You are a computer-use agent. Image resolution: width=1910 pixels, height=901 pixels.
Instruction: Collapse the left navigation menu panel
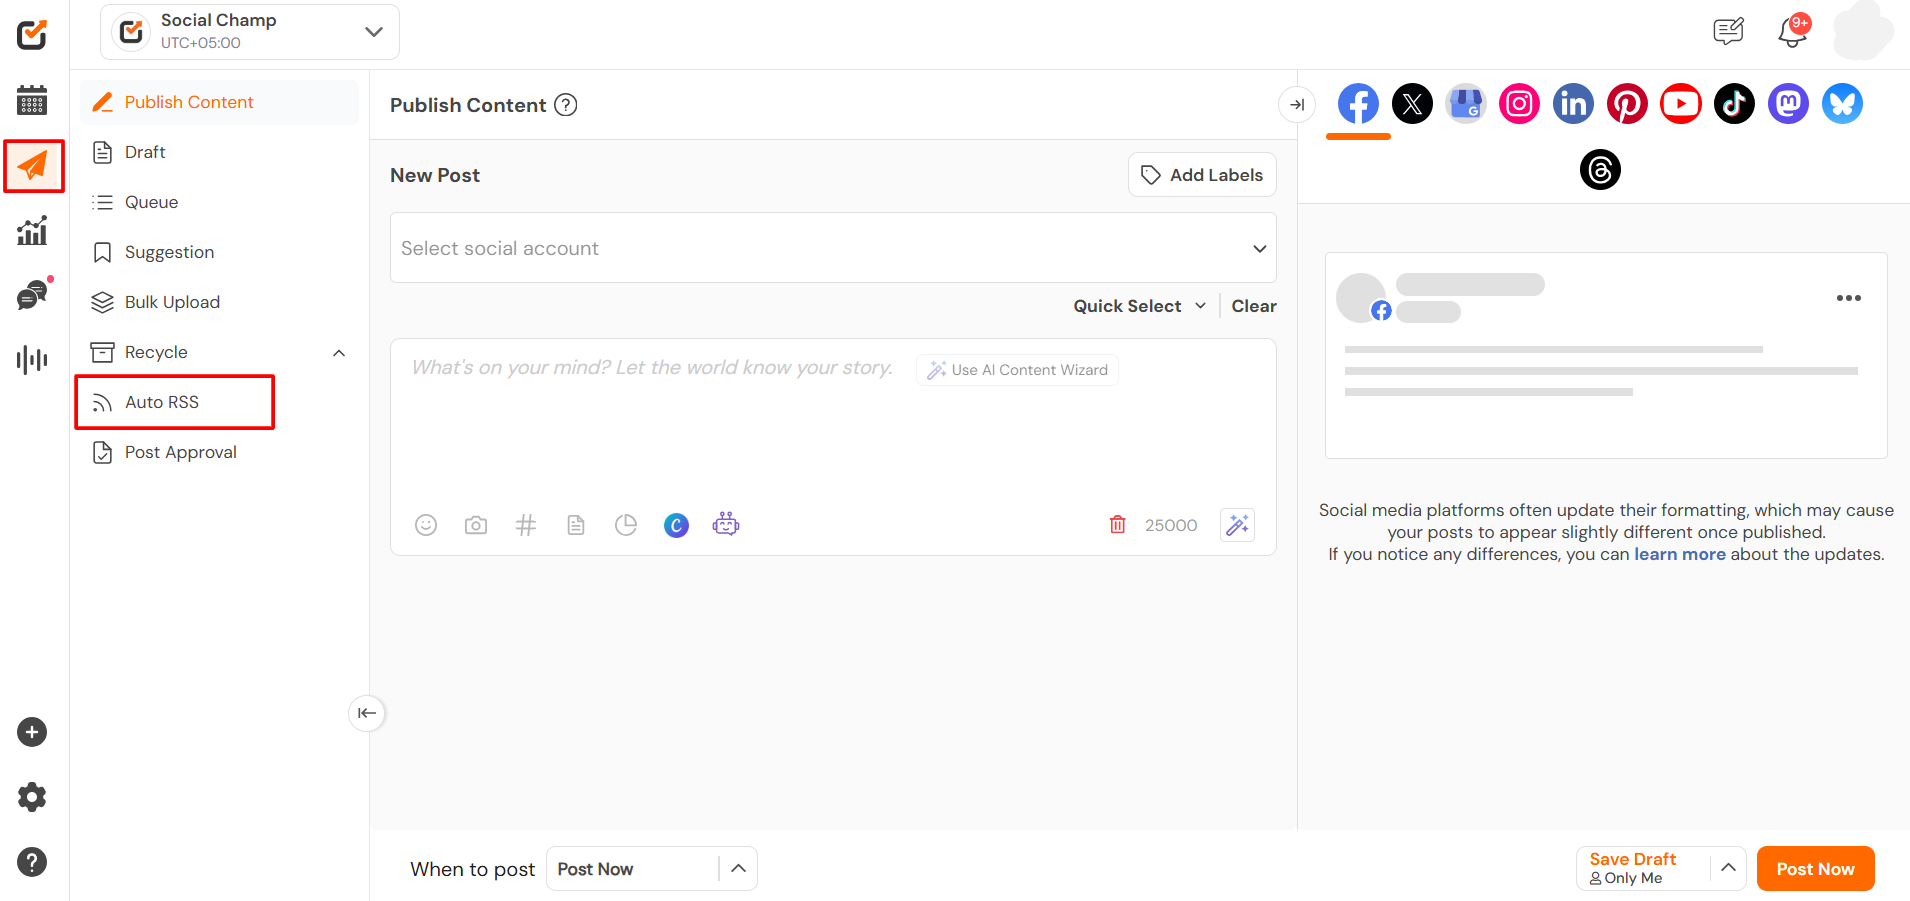point(367,713)
